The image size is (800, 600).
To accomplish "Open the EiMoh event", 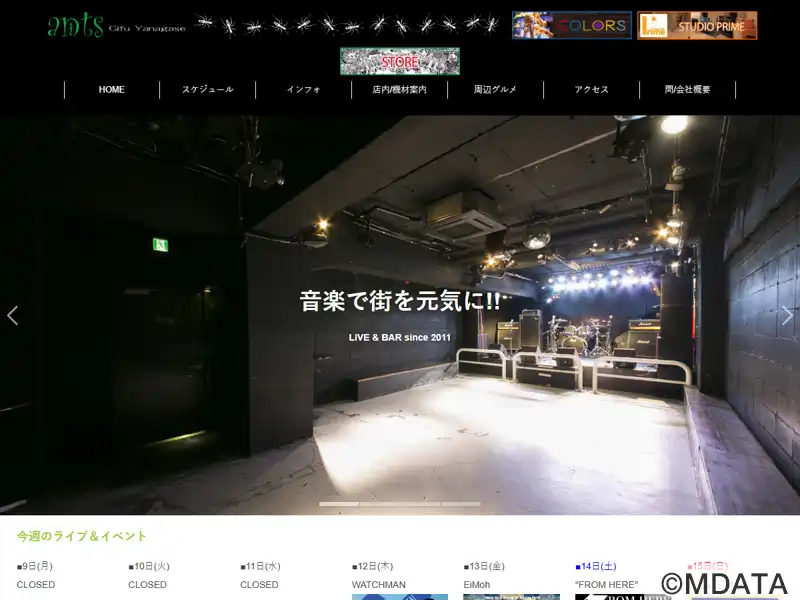I will [x=477, y=585].
